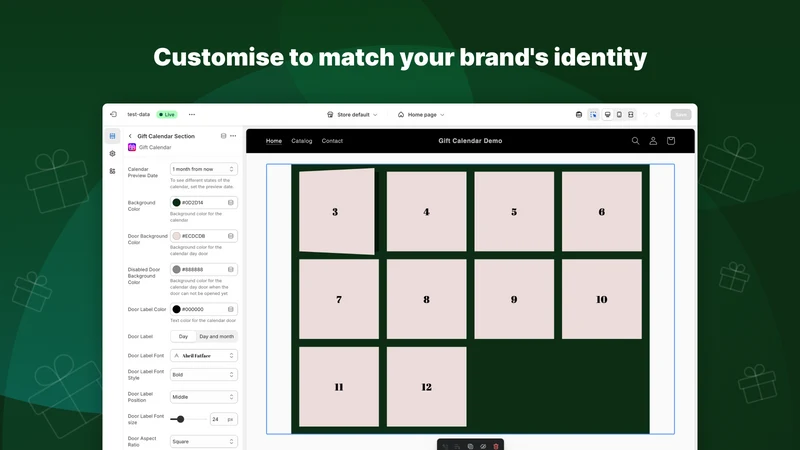This screenshot has height=450, width=800.
Task: Open store search in the preview header
Action: [x=635, y=141]
